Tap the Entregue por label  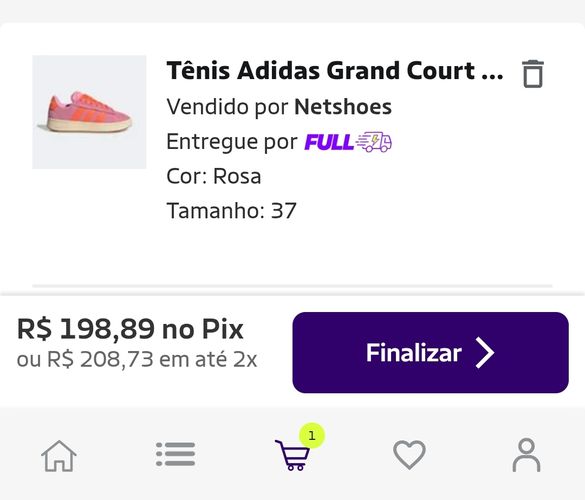(x=232, y=142)
